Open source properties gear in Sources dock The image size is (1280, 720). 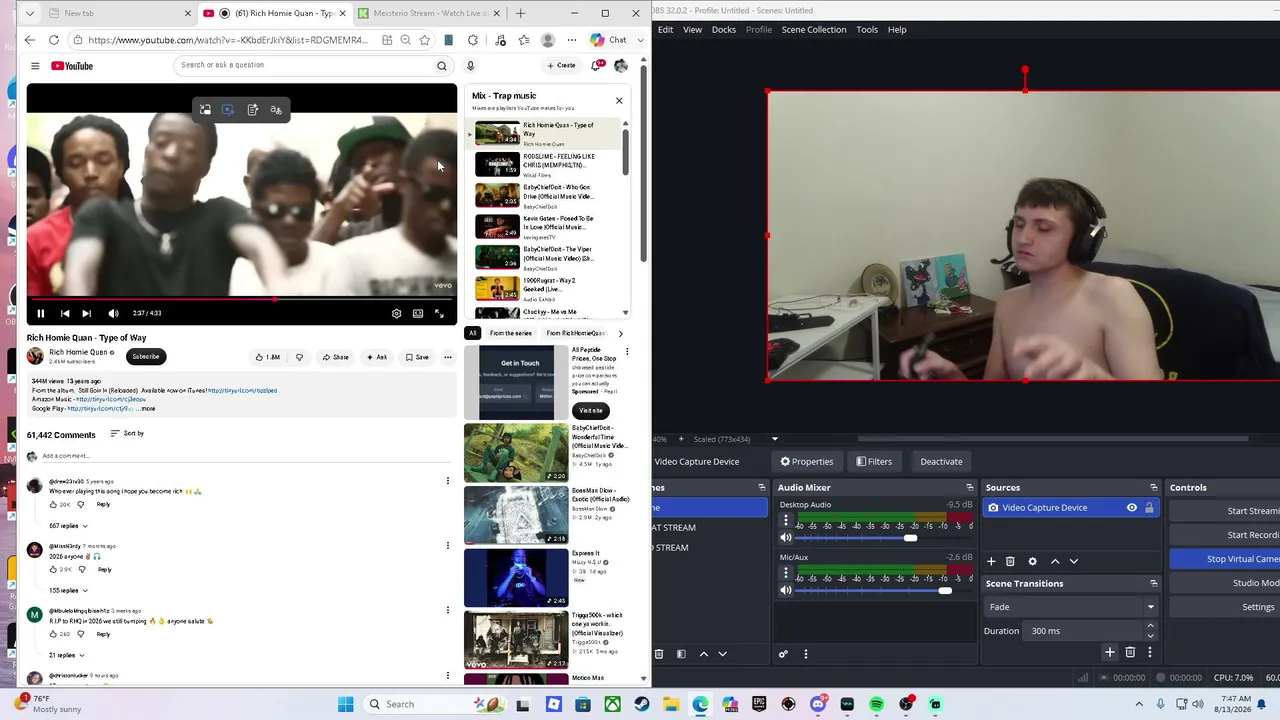[x=1033, y=561]
